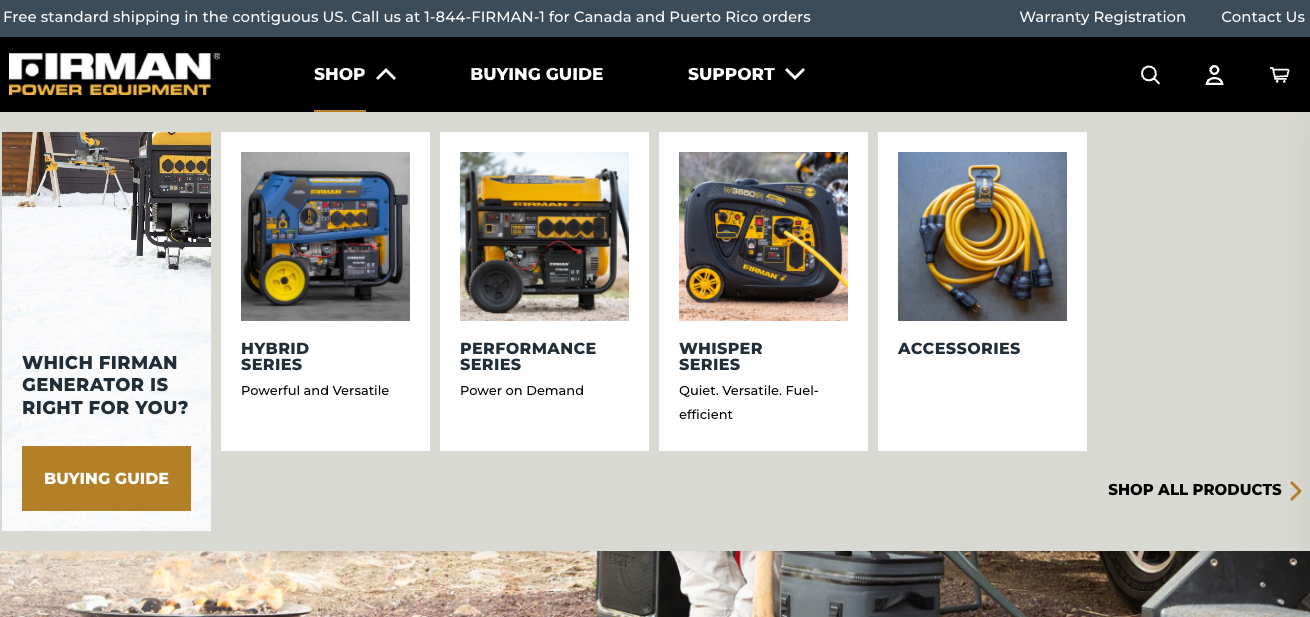Open the SUPPORT menu item
This screenshot has height=617, width=1310.
tap(731, 74)
